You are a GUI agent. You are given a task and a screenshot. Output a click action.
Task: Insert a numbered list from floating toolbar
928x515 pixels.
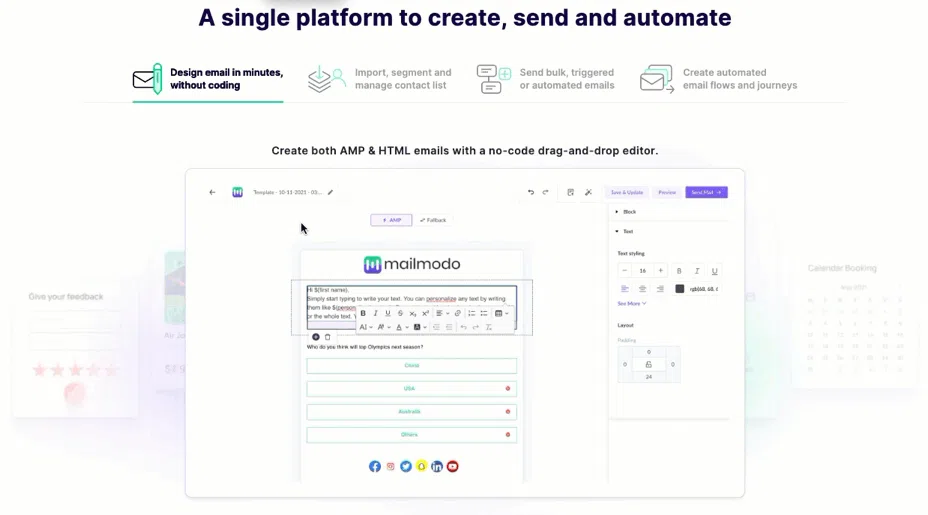[472, 314]
